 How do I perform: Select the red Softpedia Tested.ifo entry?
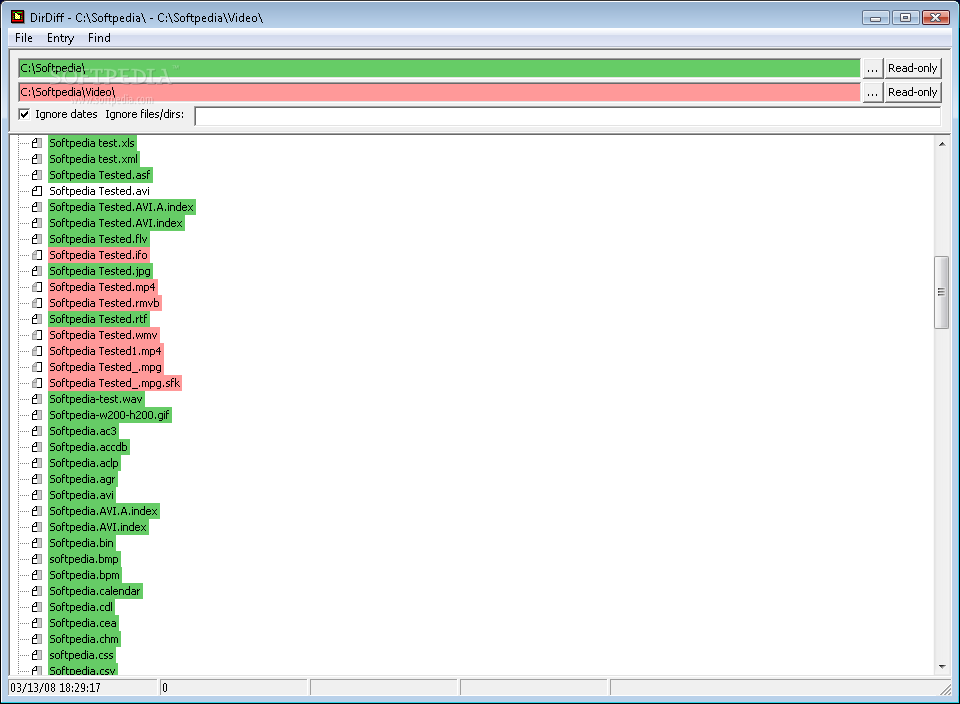pyautogui.click(x=99, y=255)
